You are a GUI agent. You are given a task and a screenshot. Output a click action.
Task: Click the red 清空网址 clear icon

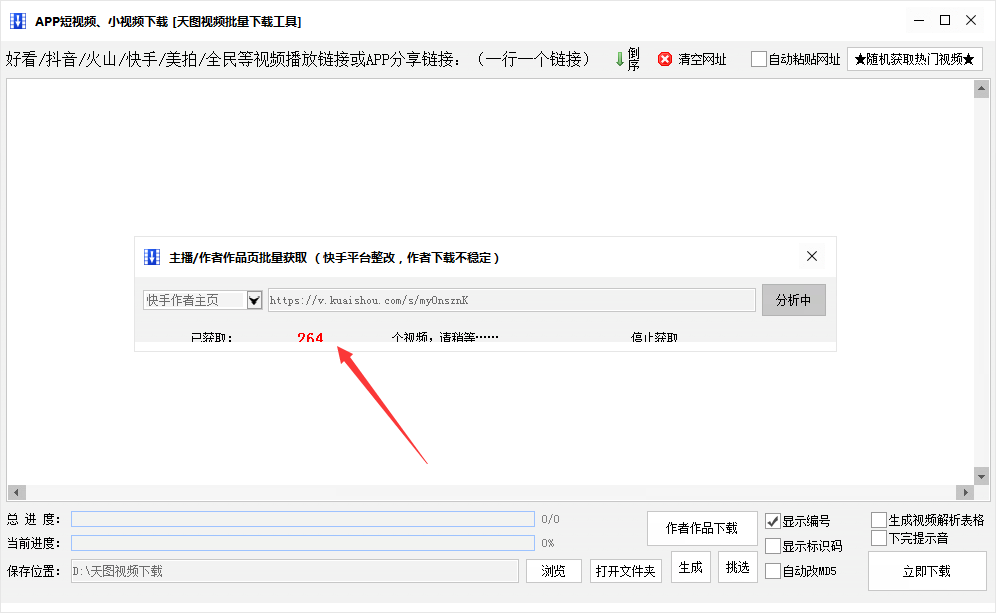pyautogui.click(x=664, y=59)
